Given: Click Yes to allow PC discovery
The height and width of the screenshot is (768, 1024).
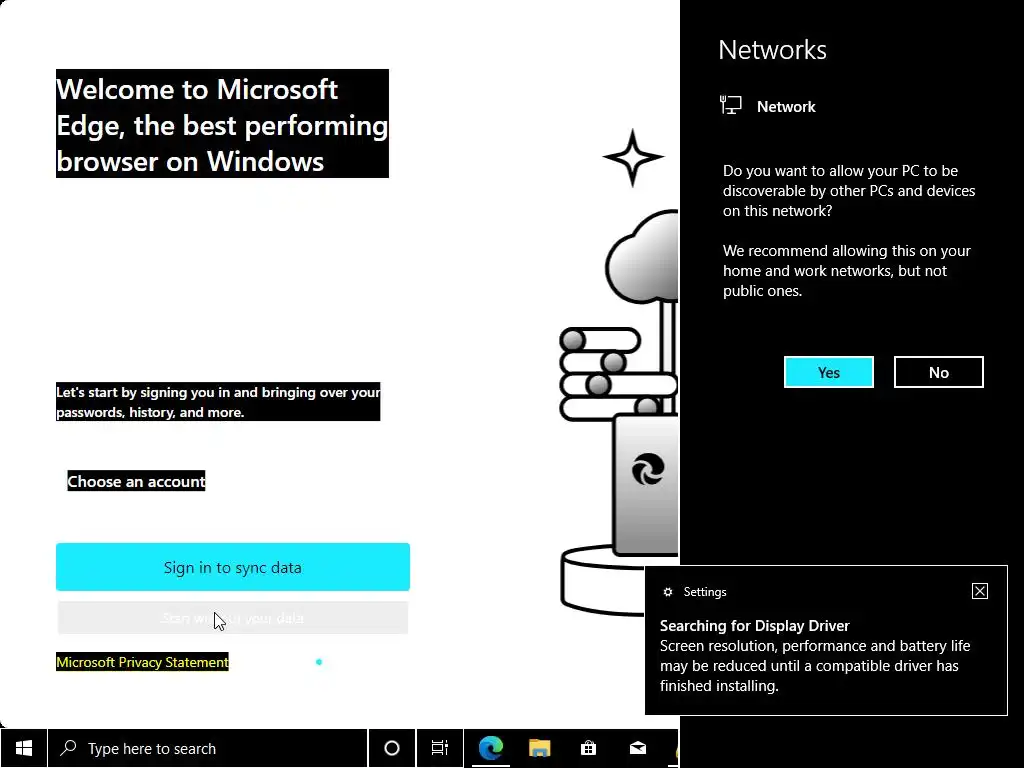Looking at the screenshot, I should tap(829, 372).
